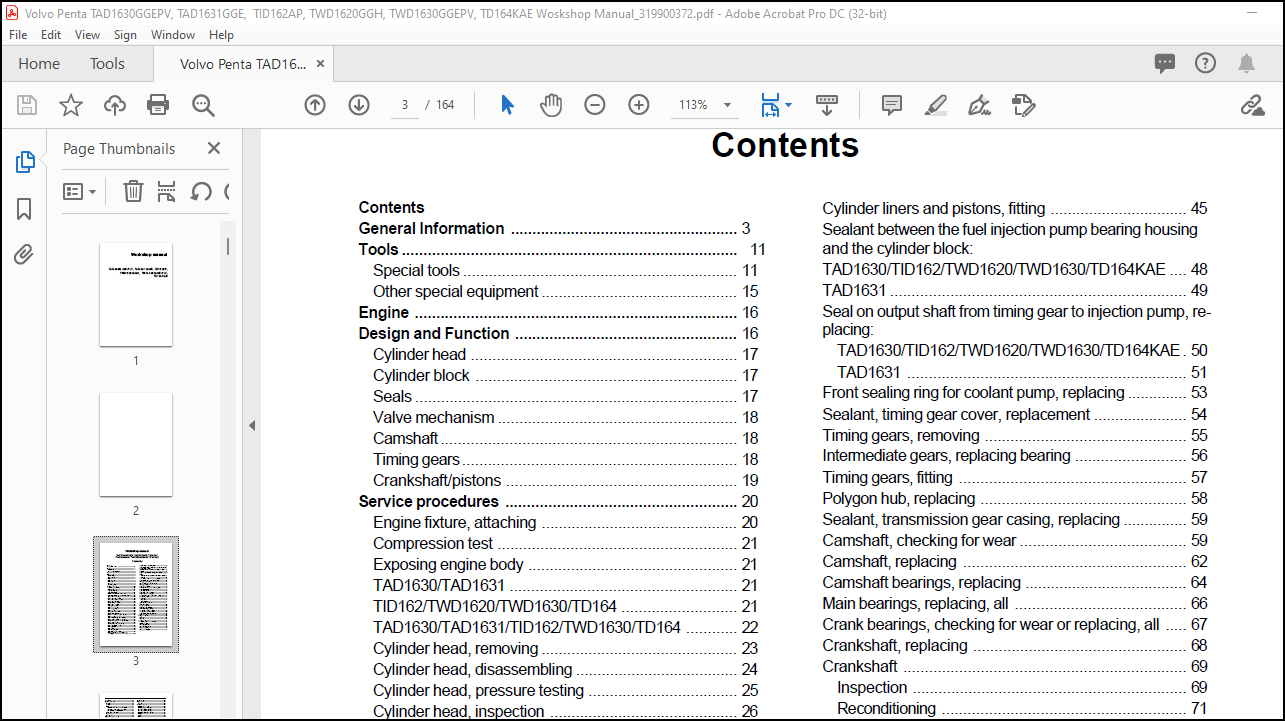Close the Volvo Penta document tab
Viewport: 1285px width, 721px height.
click(320, 63)
